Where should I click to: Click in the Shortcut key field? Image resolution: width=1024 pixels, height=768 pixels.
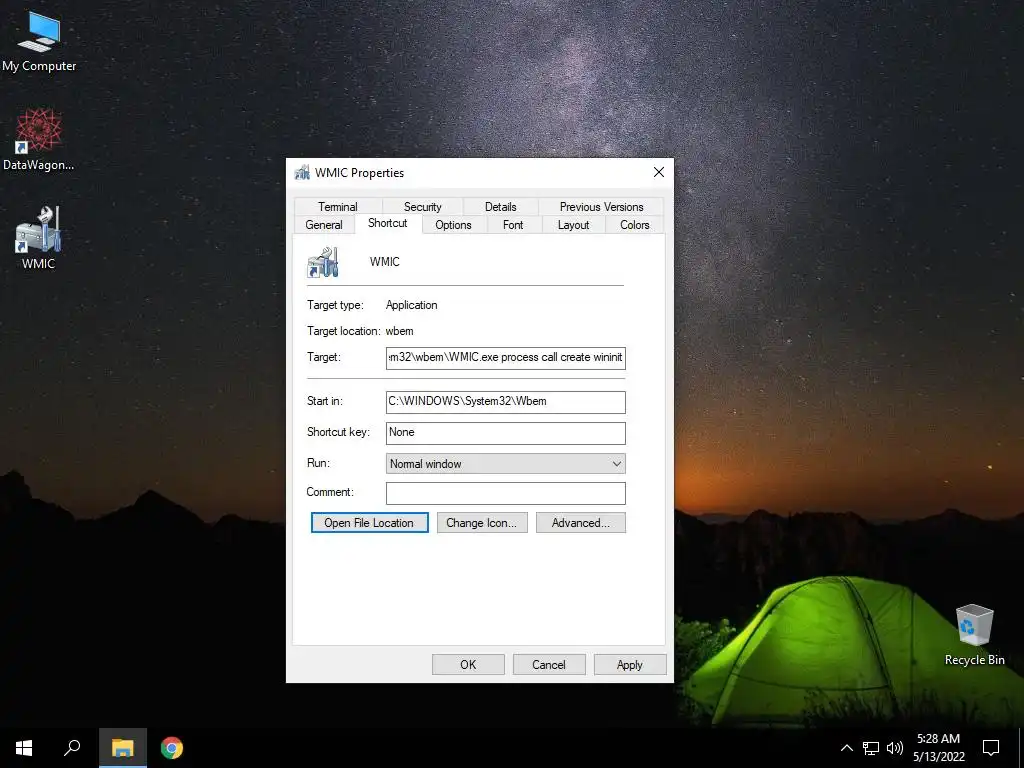505,433
